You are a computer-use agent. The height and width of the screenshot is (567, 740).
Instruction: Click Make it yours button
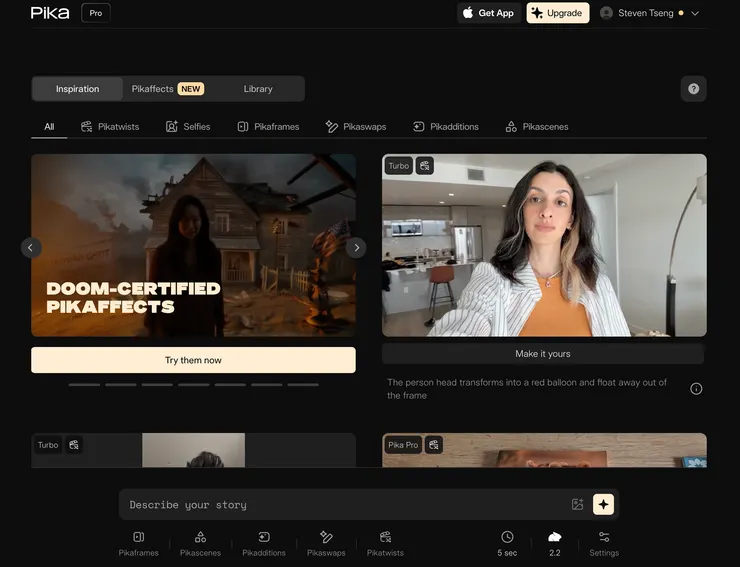543,354
